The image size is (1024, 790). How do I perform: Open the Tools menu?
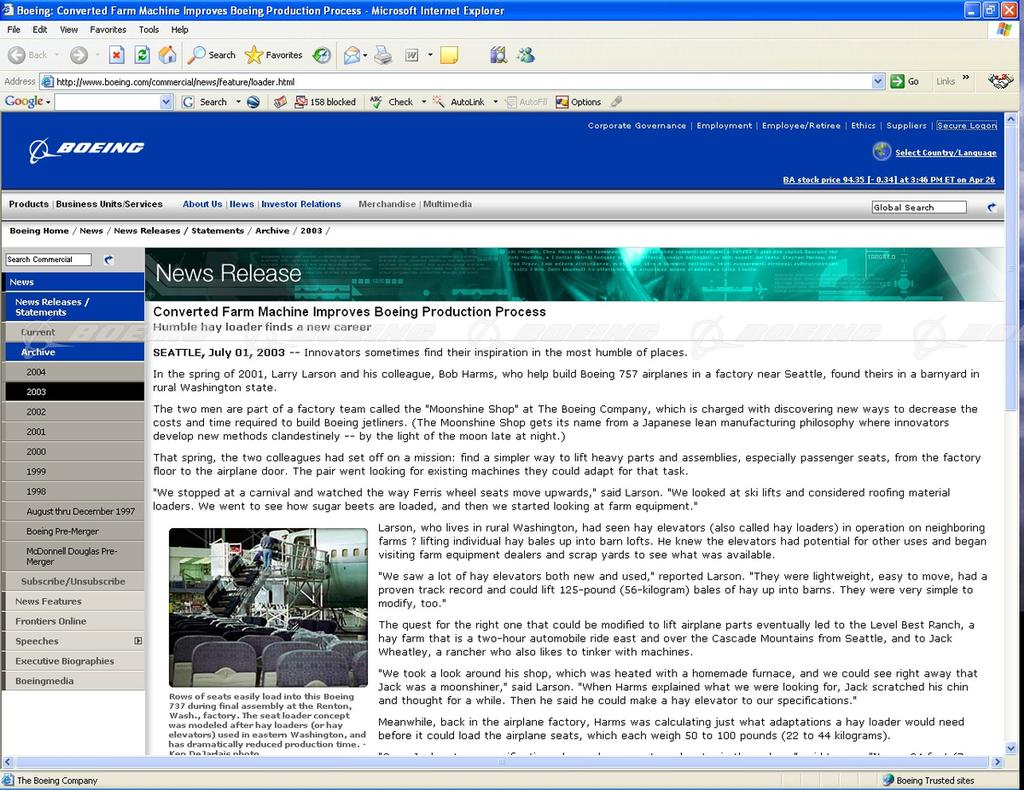click(149, 30)
